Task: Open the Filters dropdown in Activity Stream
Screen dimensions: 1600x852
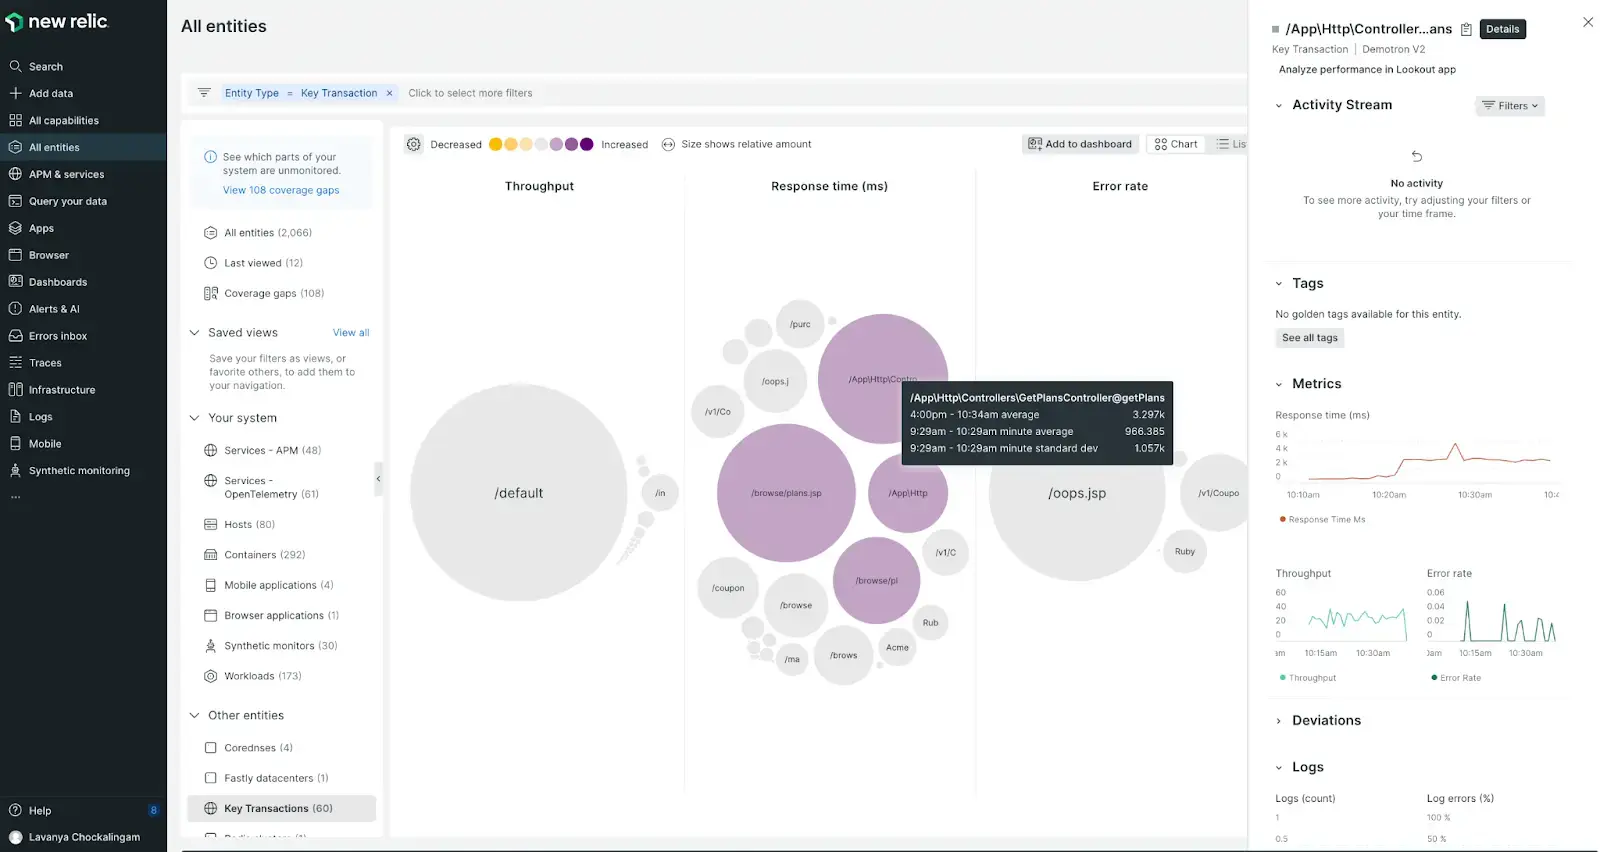Action: click(x=1509, y=106)
